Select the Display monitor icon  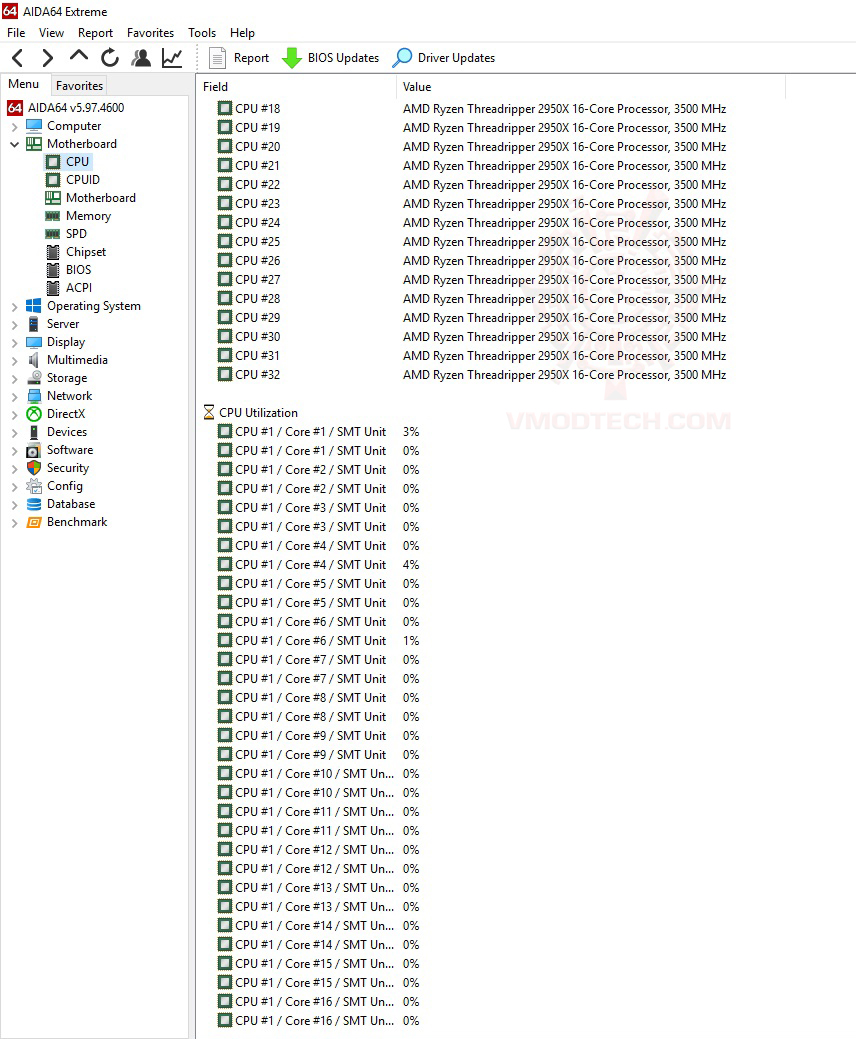[x=34, y=342]
